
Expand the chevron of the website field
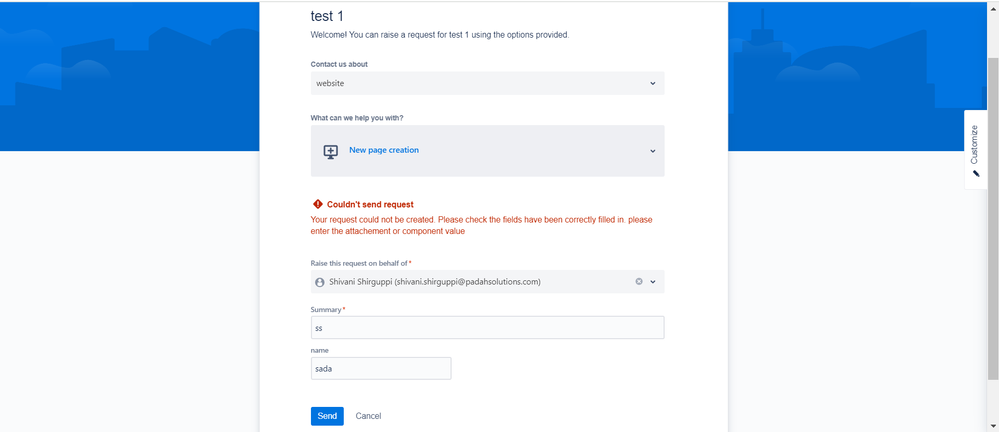tap(652, 83)
